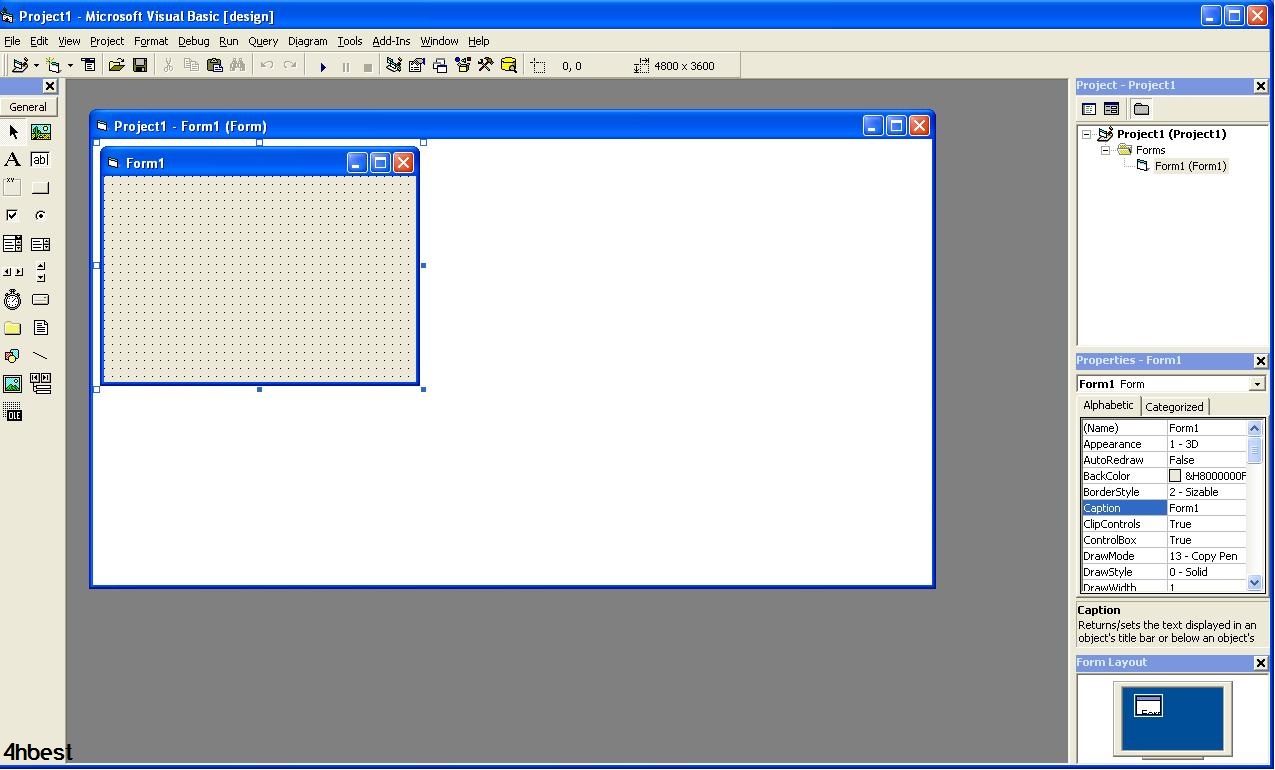Select the OLE container tool

[x=13, y=412]
